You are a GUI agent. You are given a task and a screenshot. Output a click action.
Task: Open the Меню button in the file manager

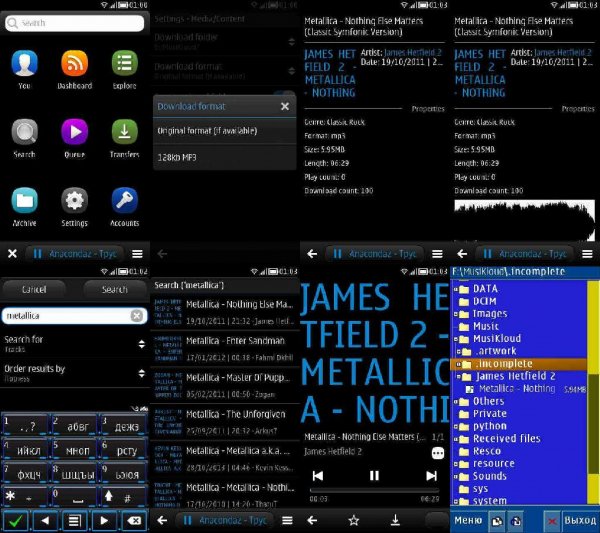click(x=468, y=520)
